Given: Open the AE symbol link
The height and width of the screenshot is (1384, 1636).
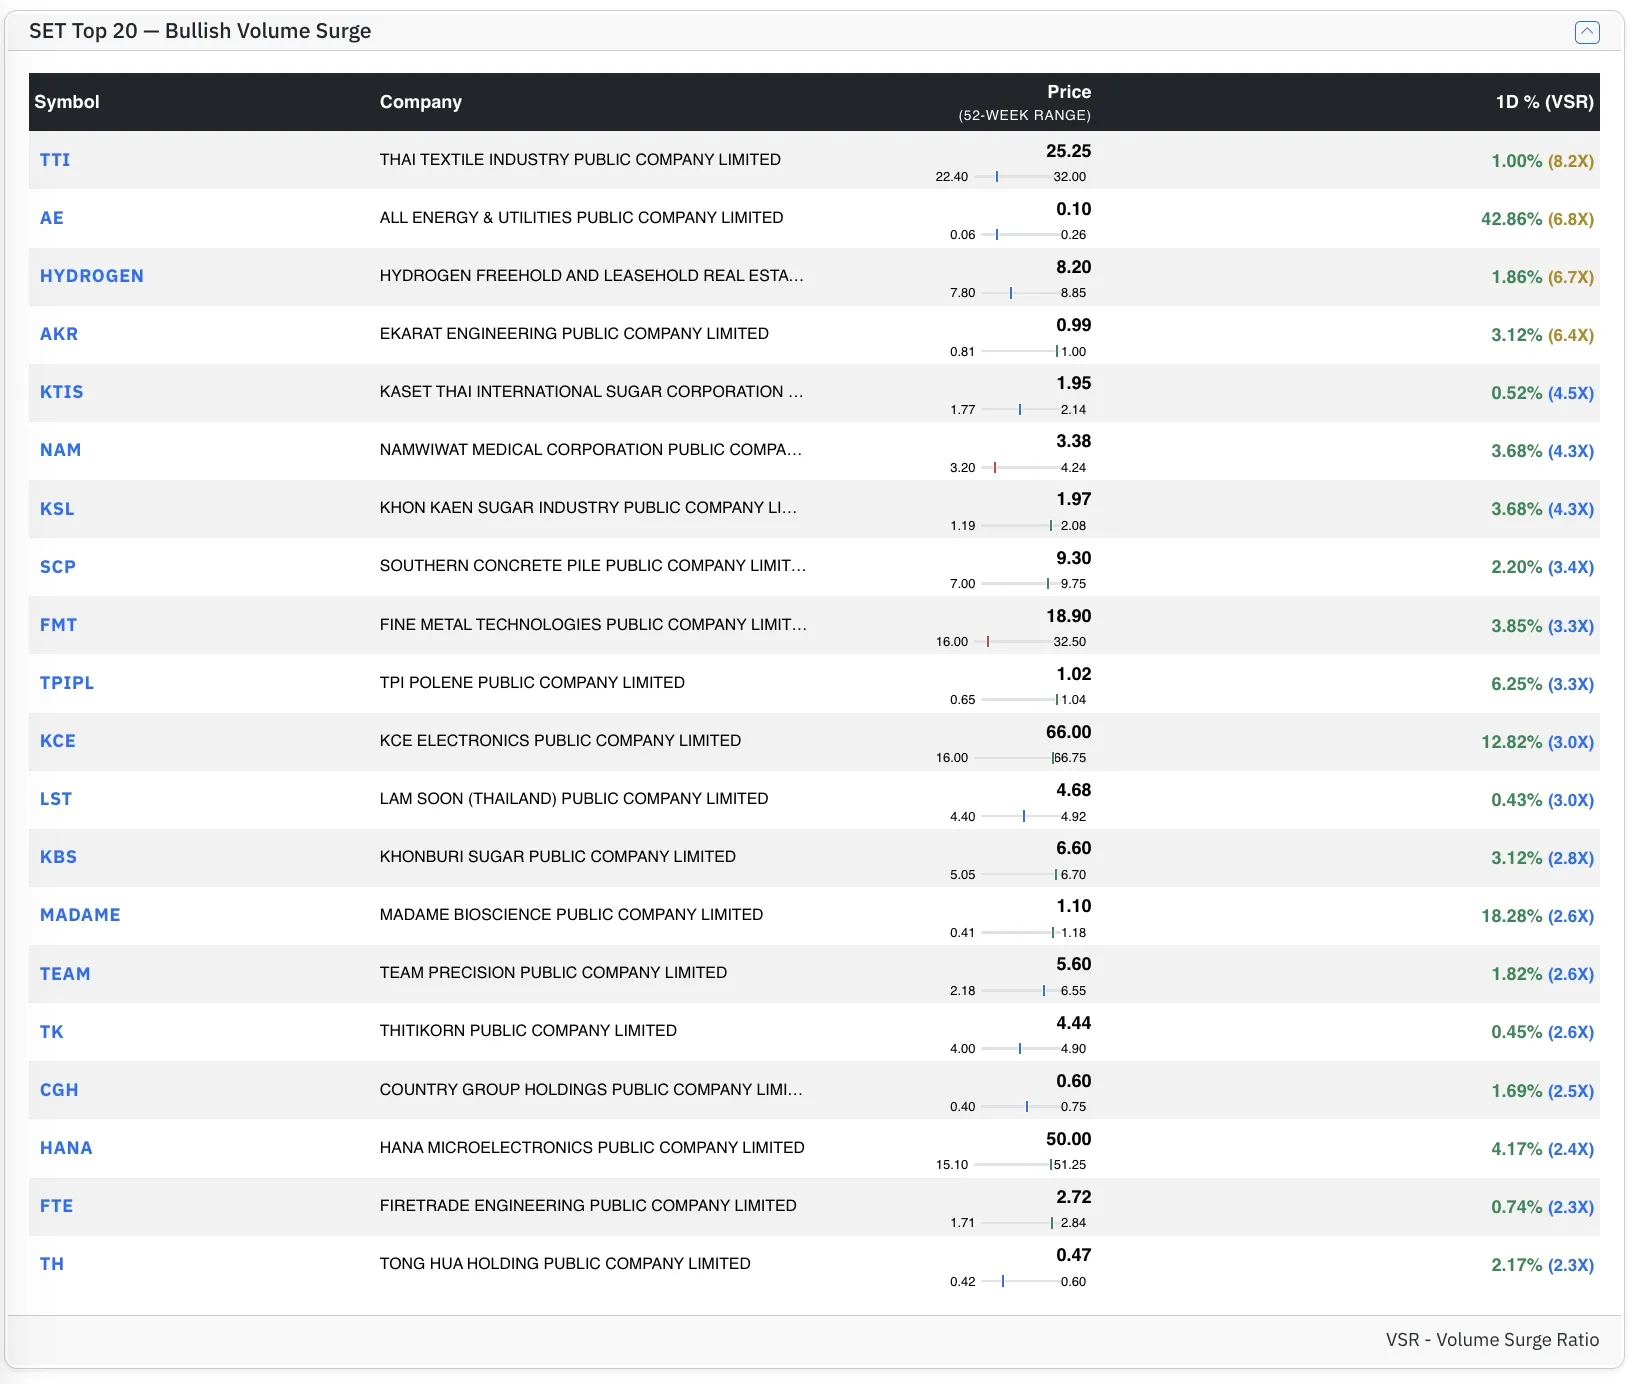Looking at the screenshot, I should click(52, 218).
